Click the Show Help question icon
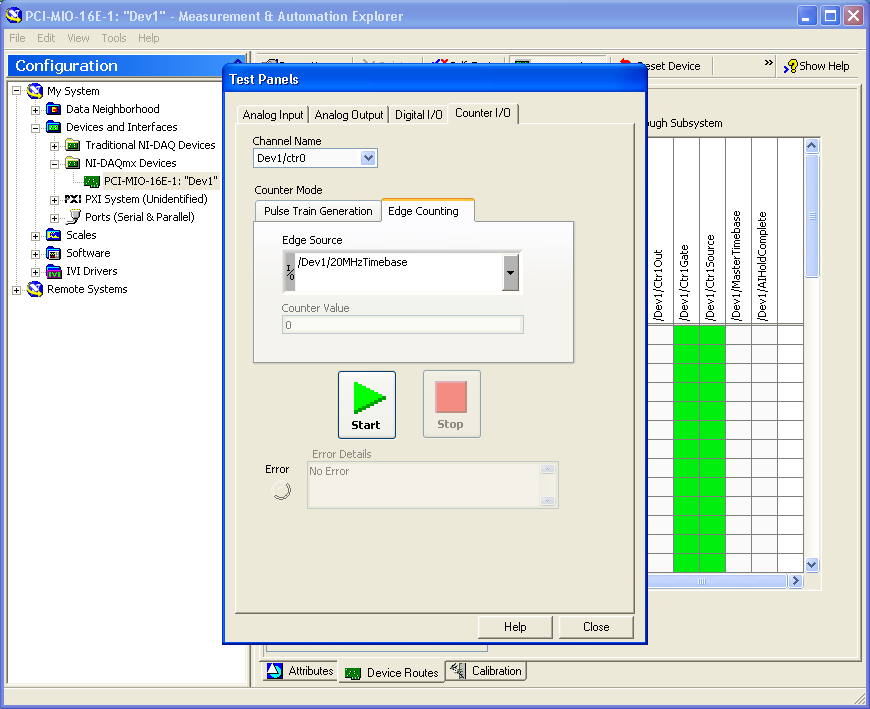This screenshot has height=709, width=870. (791, 66)
